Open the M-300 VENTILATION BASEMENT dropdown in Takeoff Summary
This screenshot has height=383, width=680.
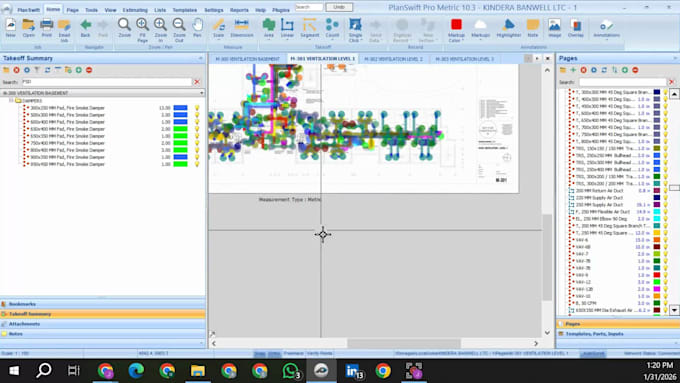(202, 93)
